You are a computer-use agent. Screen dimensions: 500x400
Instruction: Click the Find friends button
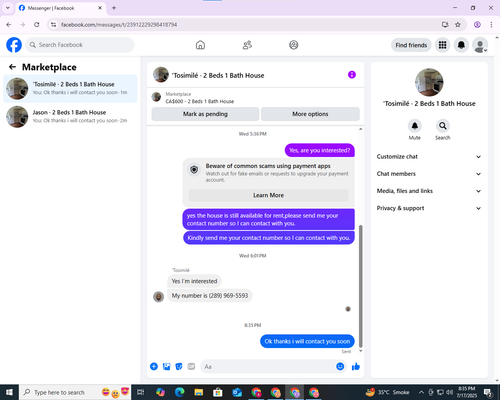(411, 45)
